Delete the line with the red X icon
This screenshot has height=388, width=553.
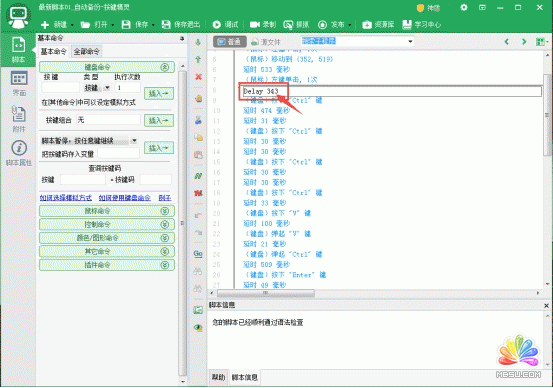point(198,77)
